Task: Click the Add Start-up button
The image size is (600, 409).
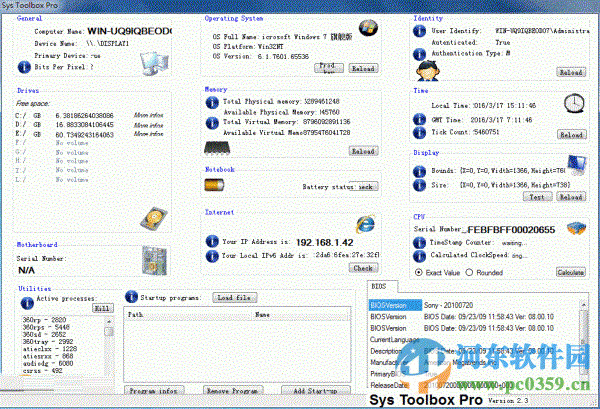Action: pyautogui.click(x=316, y=391)
